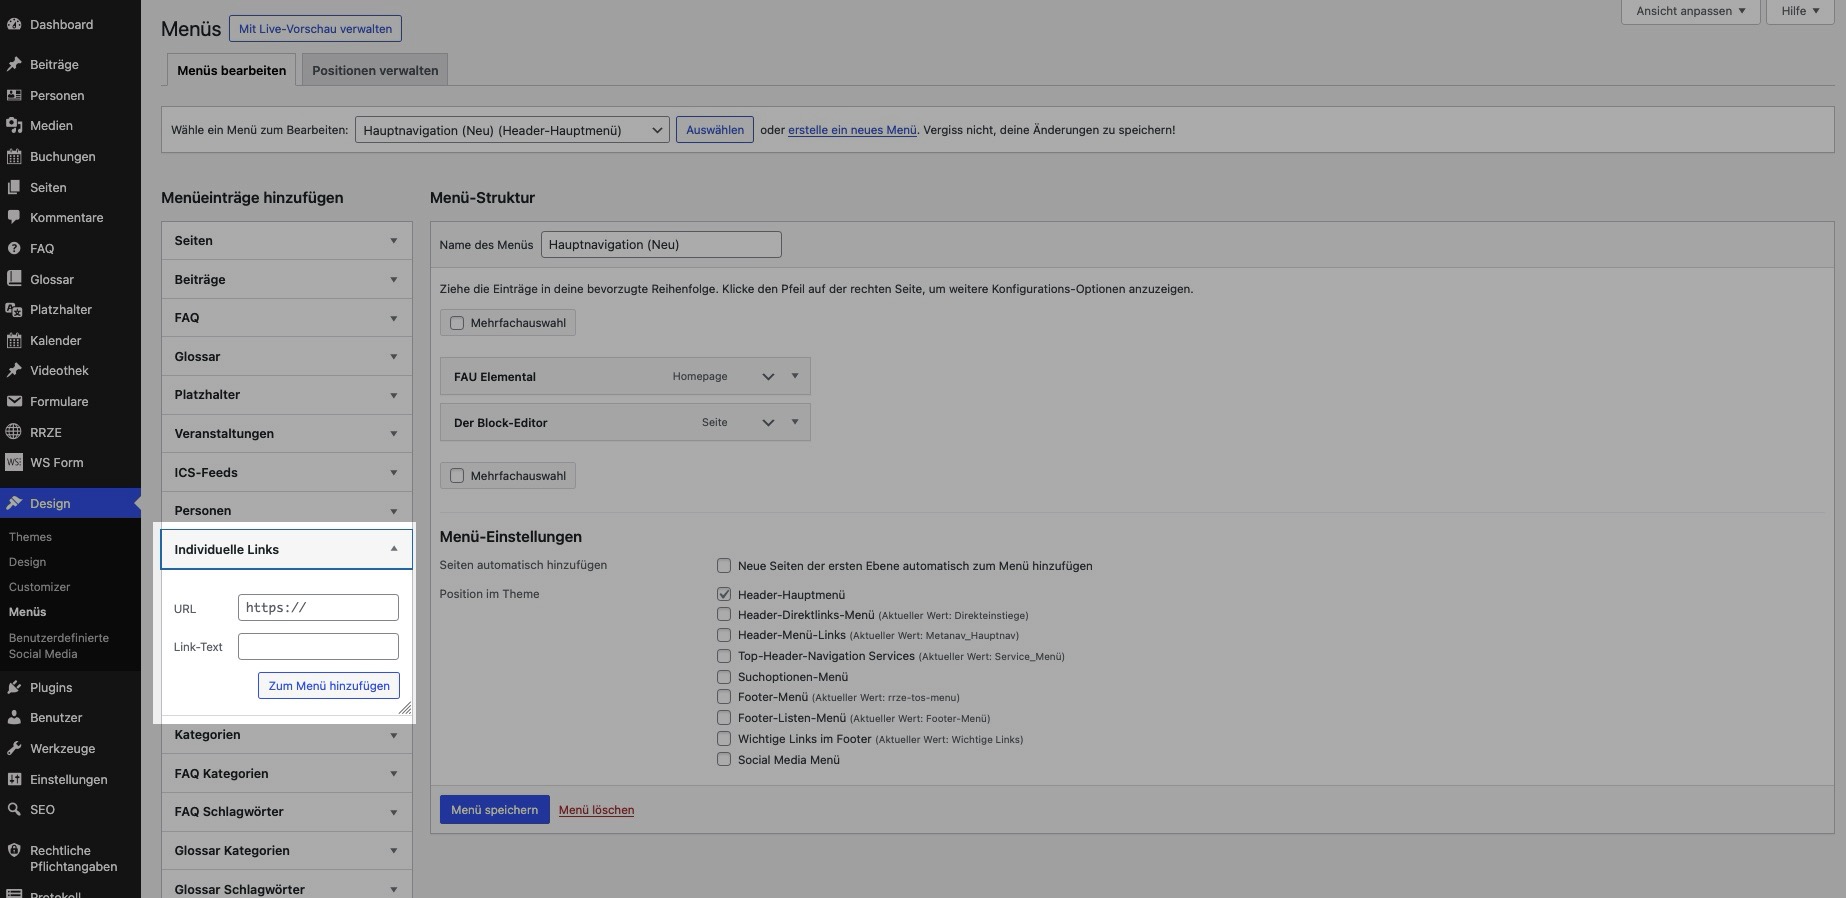Open the menu selection dropdown Hauptnavigation (Neu)
The height and width of the screenshot is (898, 1846).
point(511,130)
